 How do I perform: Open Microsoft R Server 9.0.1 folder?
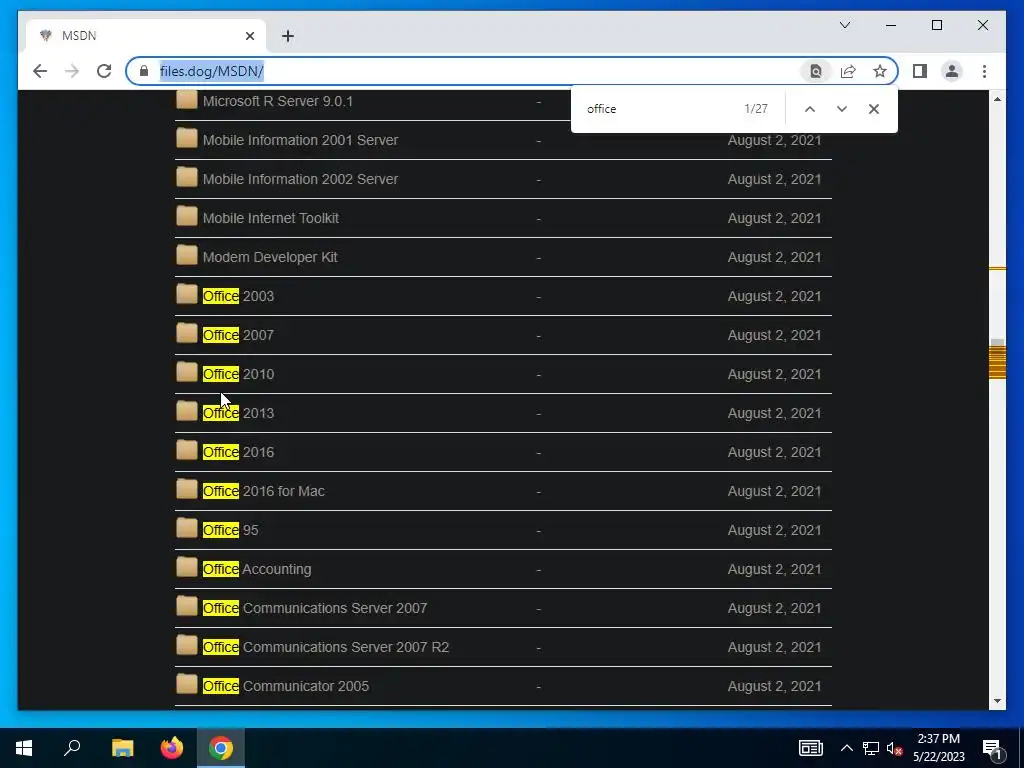pos(278,101)
